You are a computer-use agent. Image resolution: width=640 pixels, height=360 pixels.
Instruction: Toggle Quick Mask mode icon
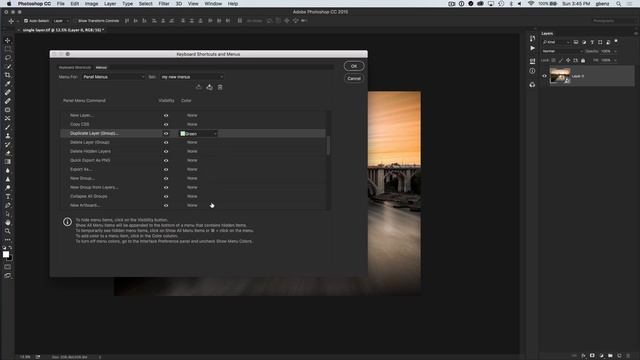(7, 267)
